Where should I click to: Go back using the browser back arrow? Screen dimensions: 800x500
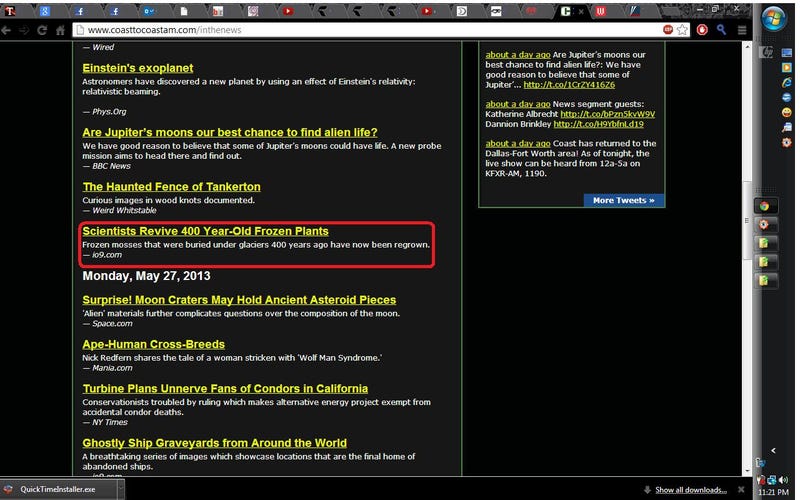[x=6, y=30]
